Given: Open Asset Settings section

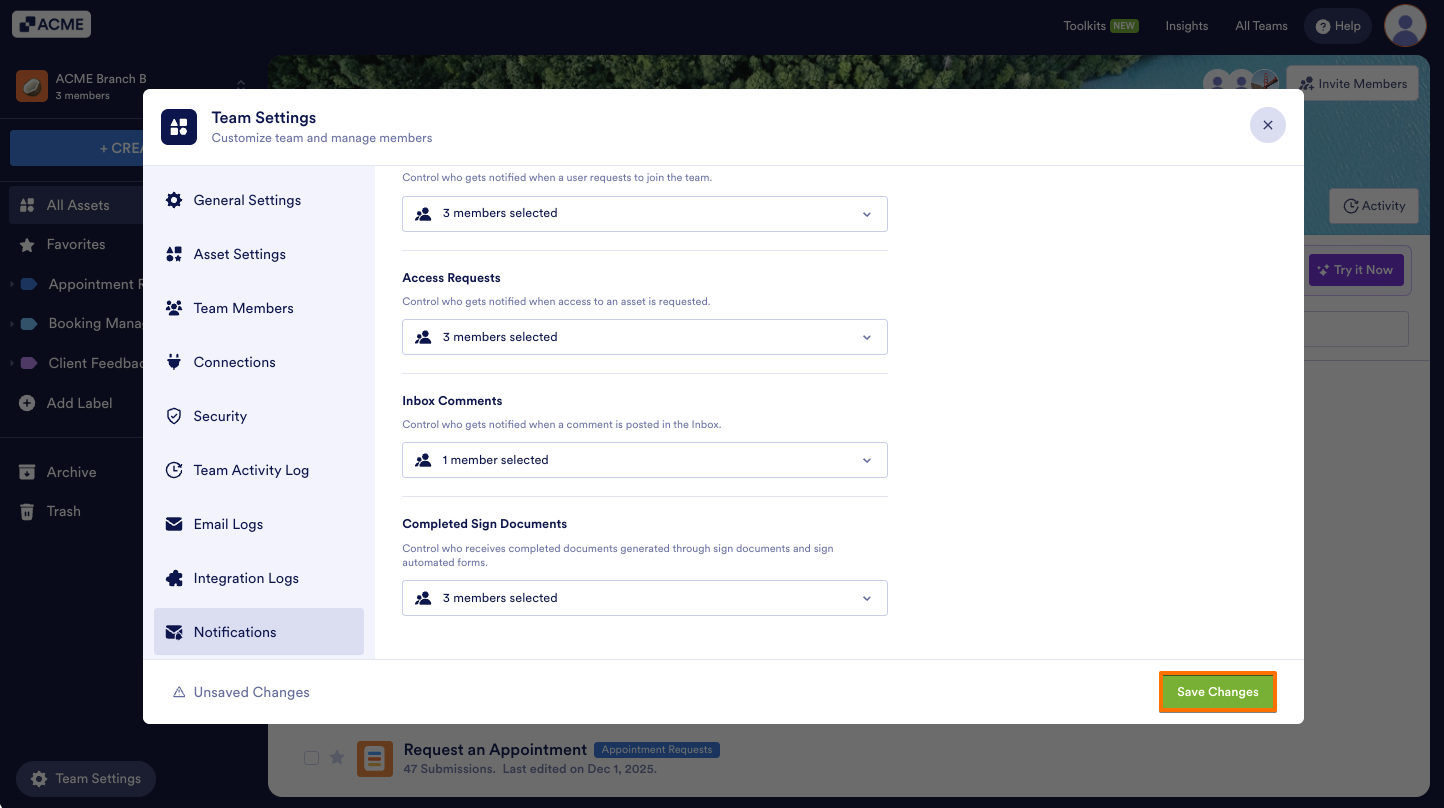Looking at the screenshot, I should tap(259, 254).
